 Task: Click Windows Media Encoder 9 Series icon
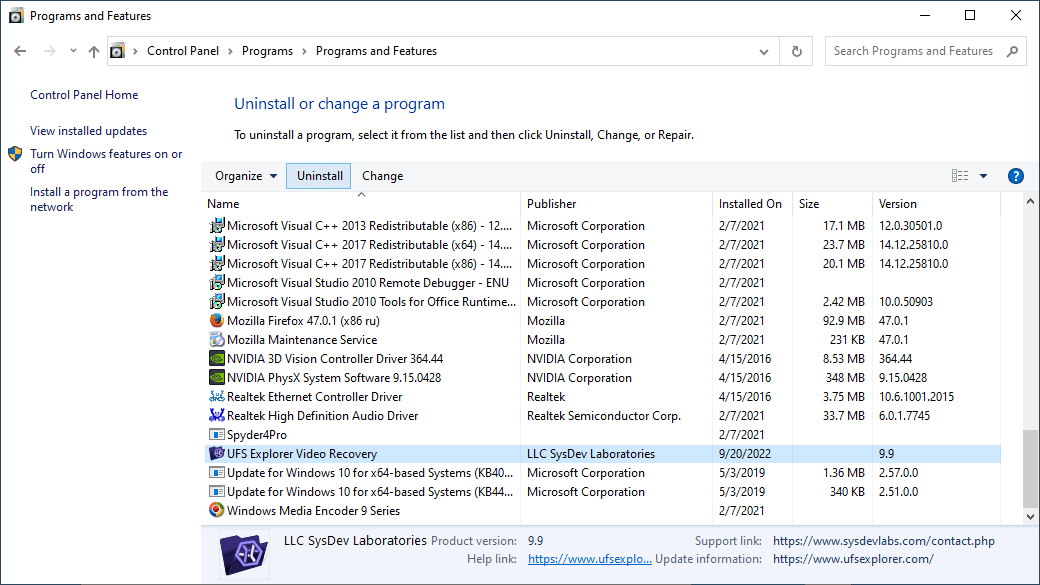[x=216, y=511]
